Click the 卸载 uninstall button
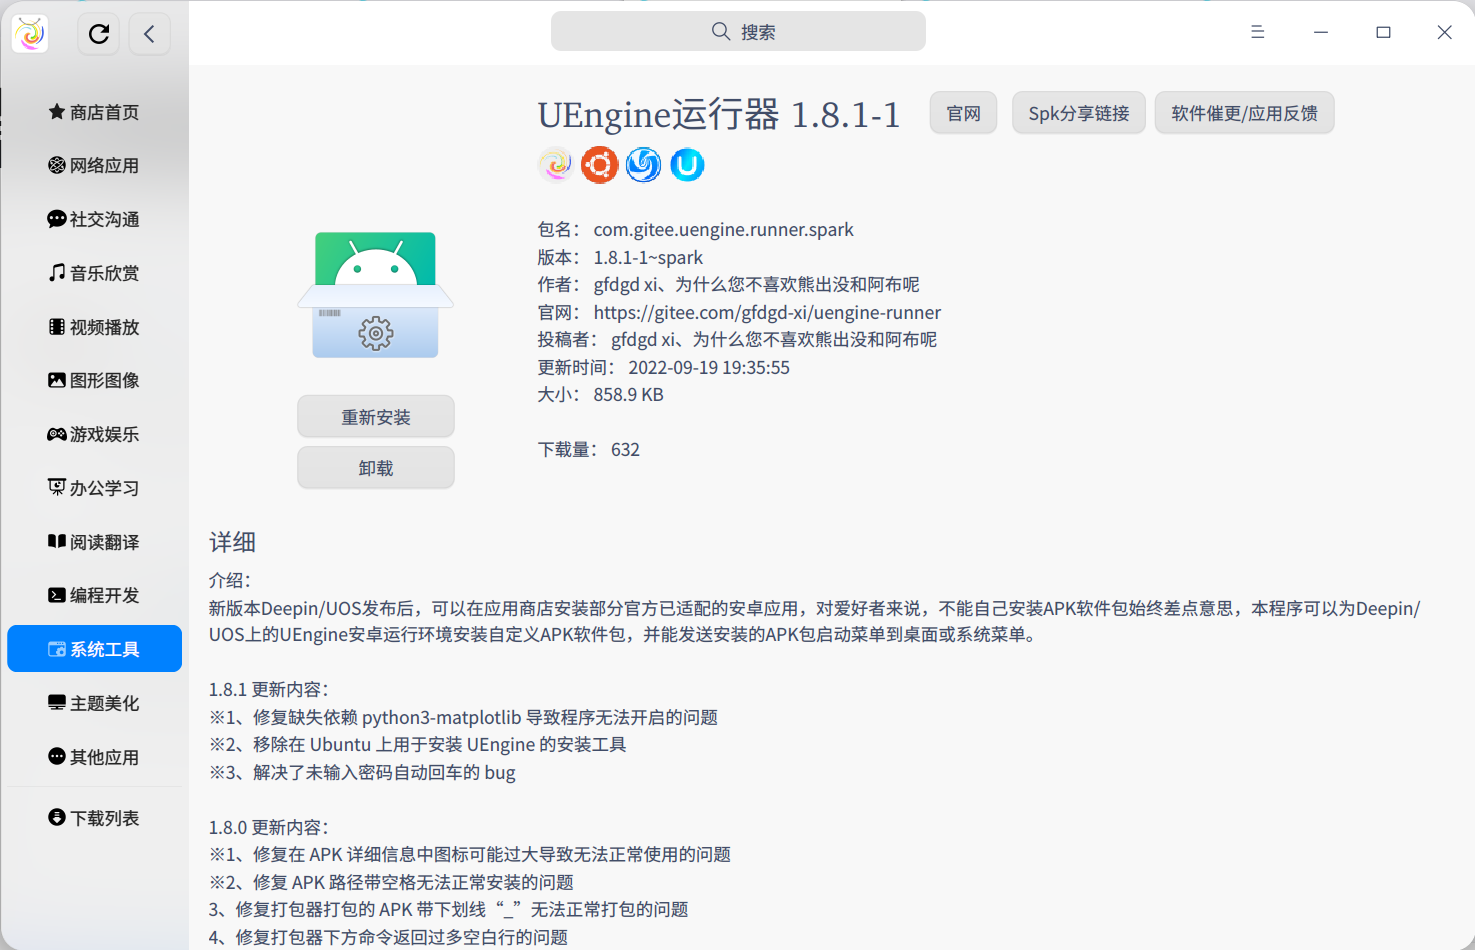 click(x=375, y=467)
